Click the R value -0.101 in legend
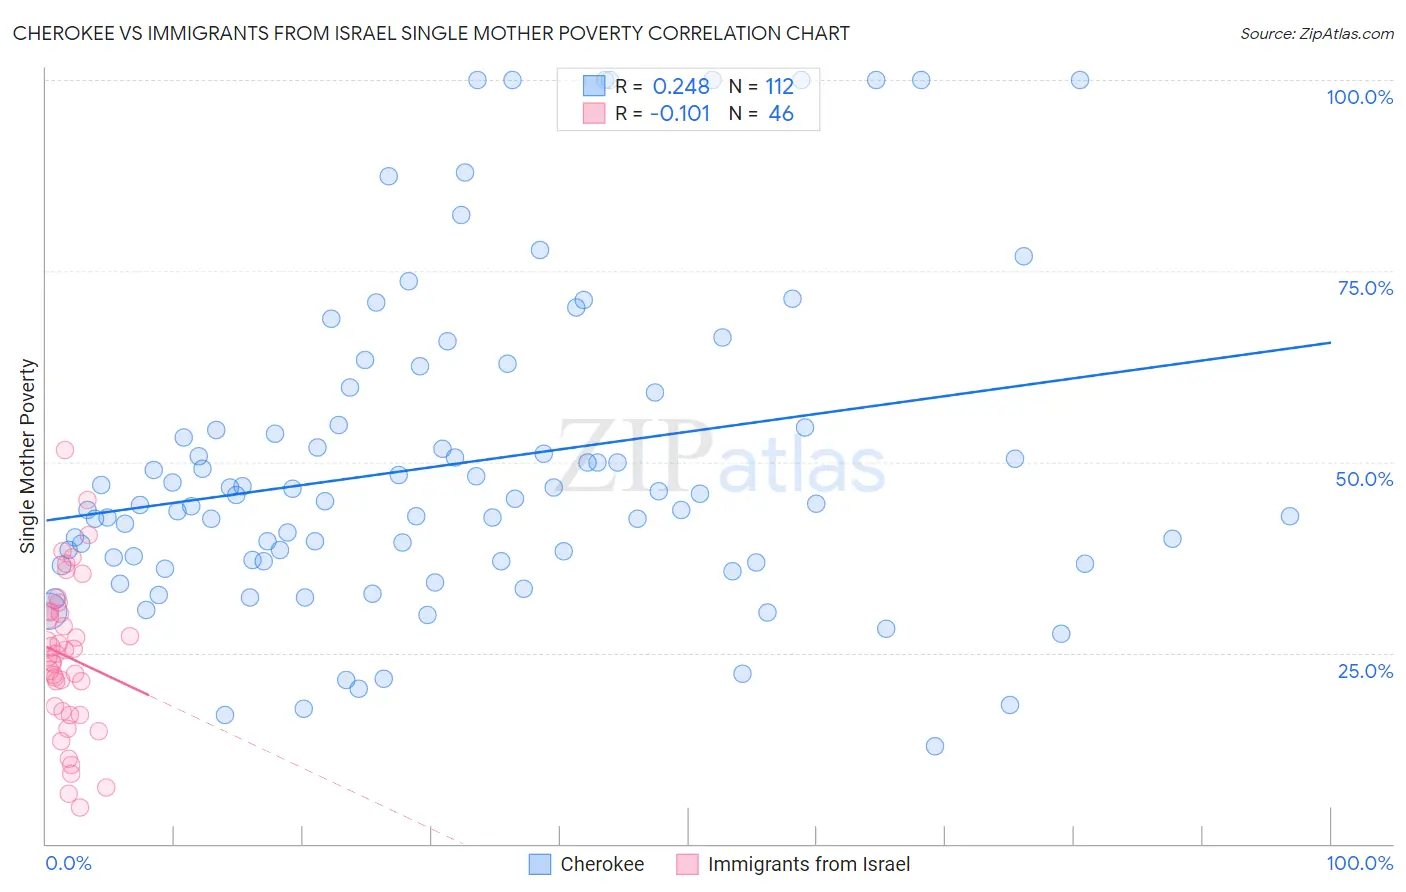The height and width of the screenshot is (892, 1406). 680,113
